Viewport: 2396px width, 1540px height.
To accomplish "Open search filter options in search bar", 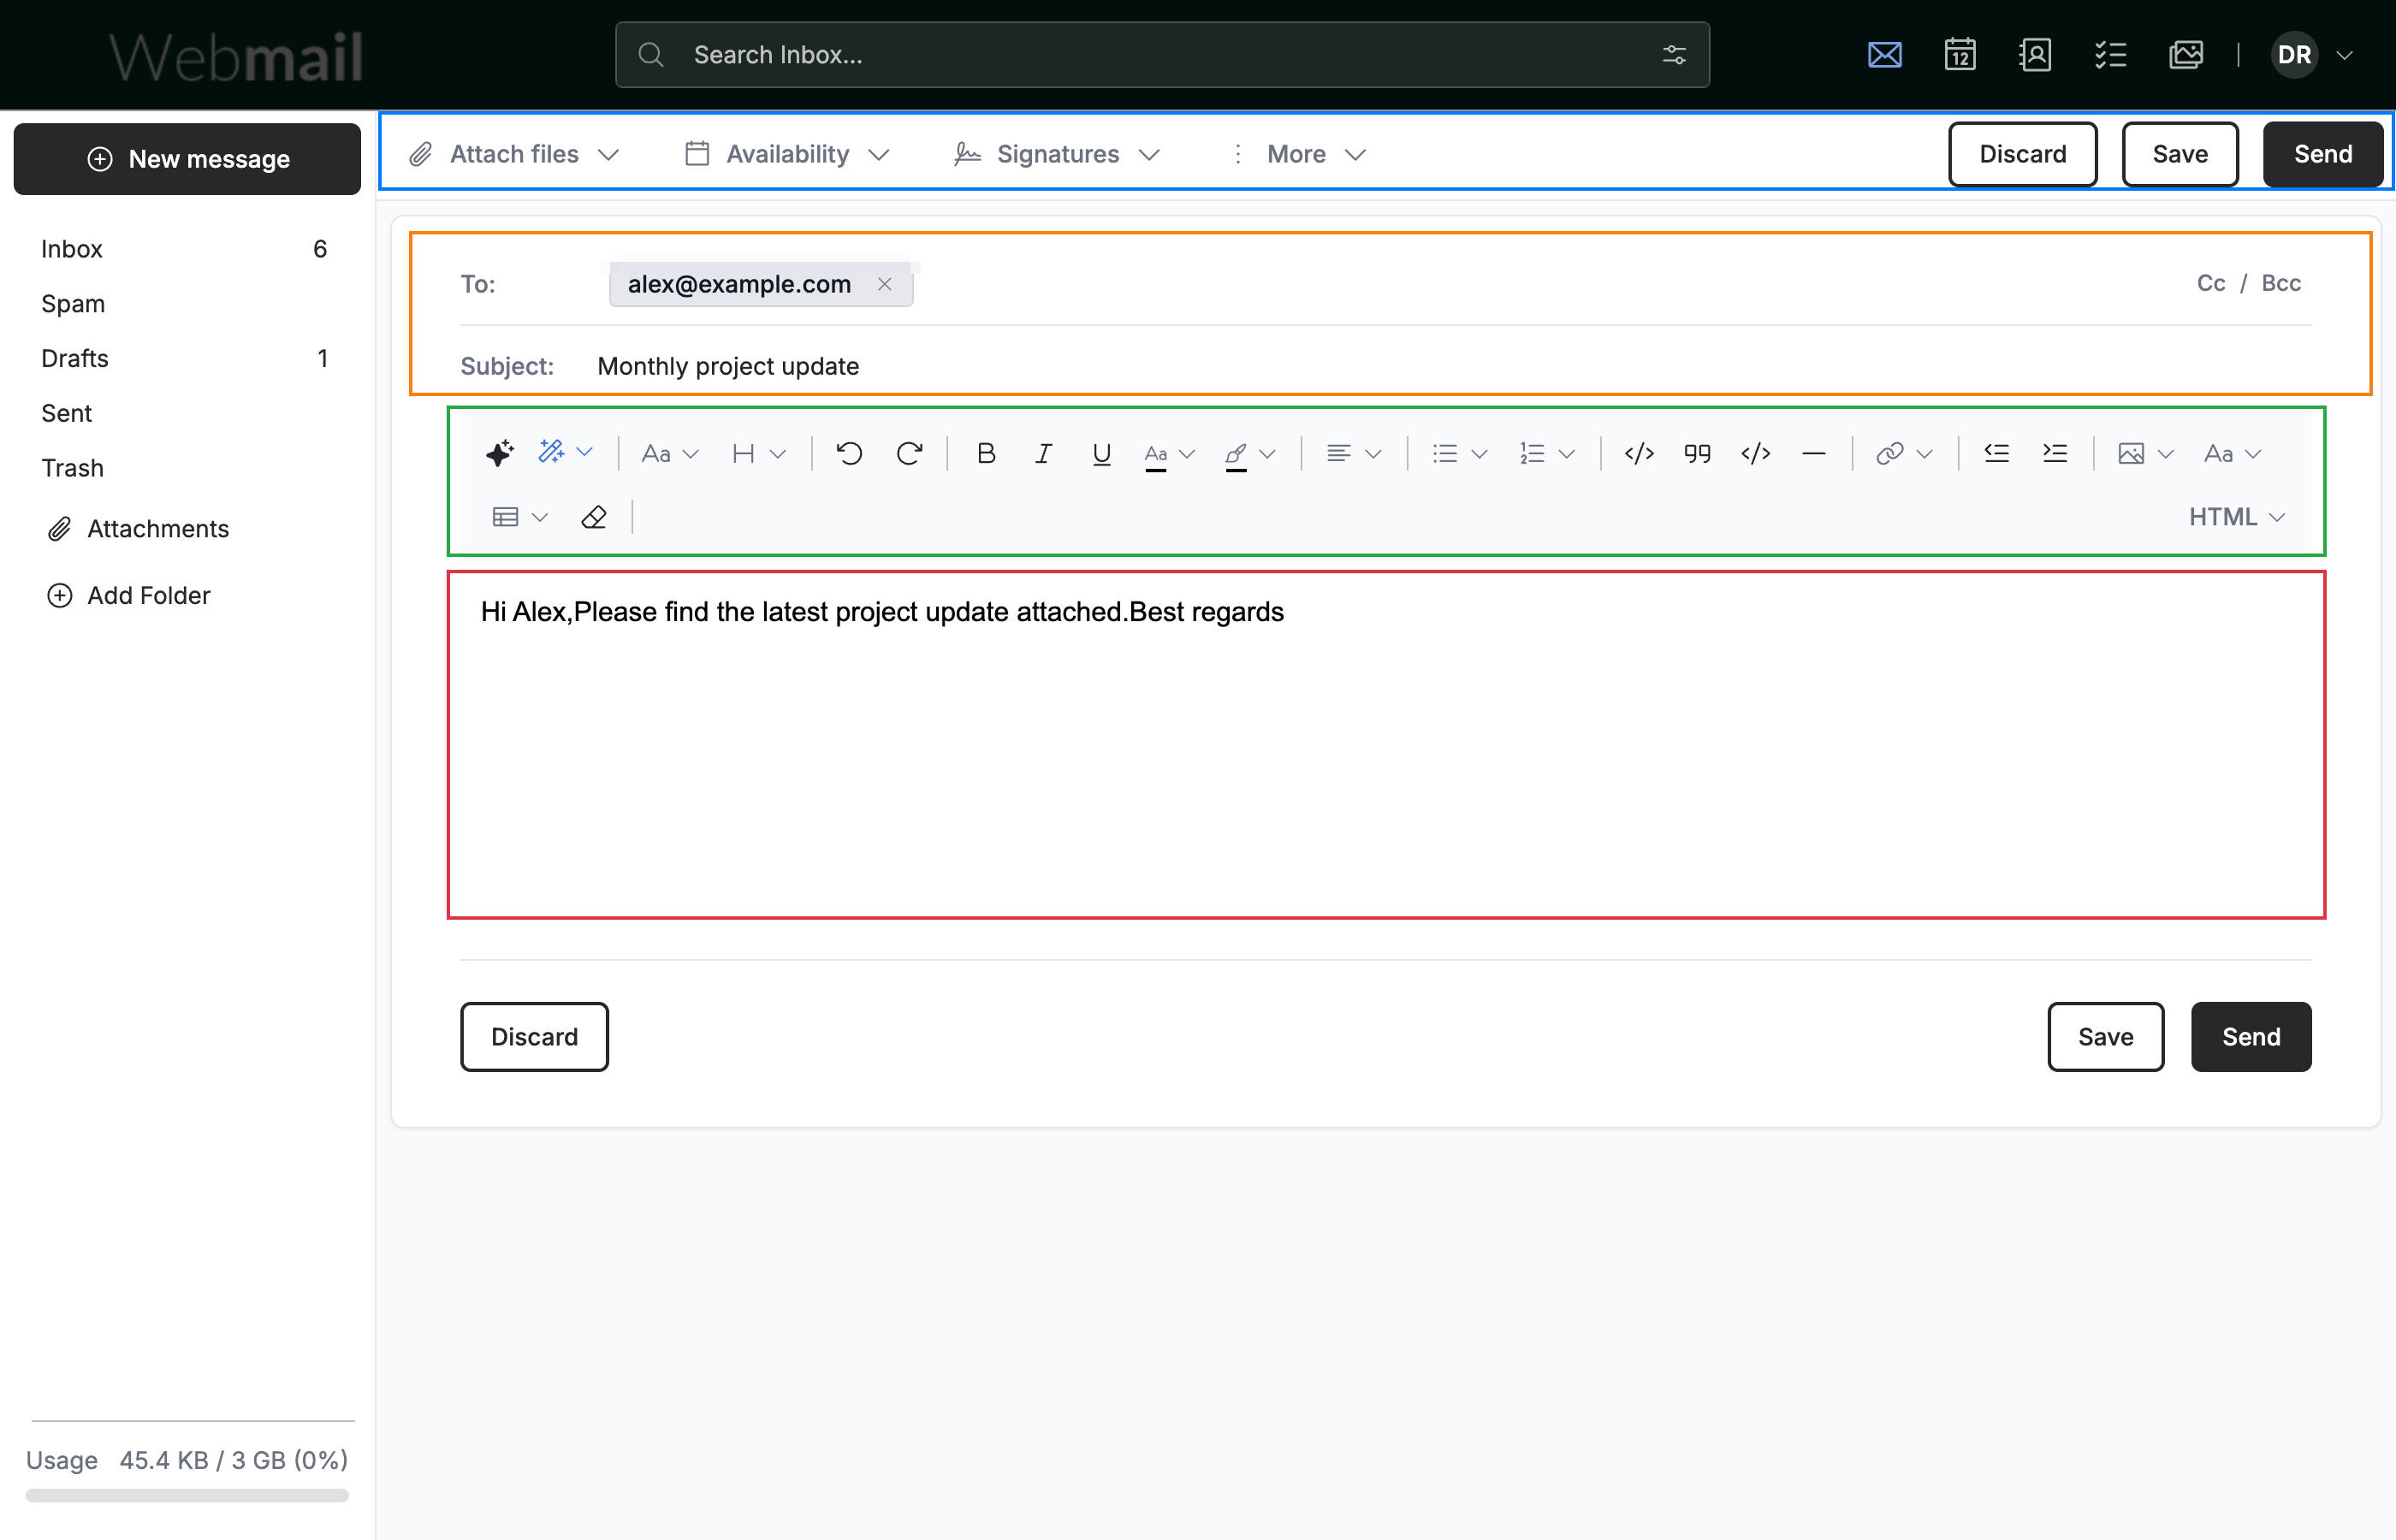I will tap(1674, 55).
